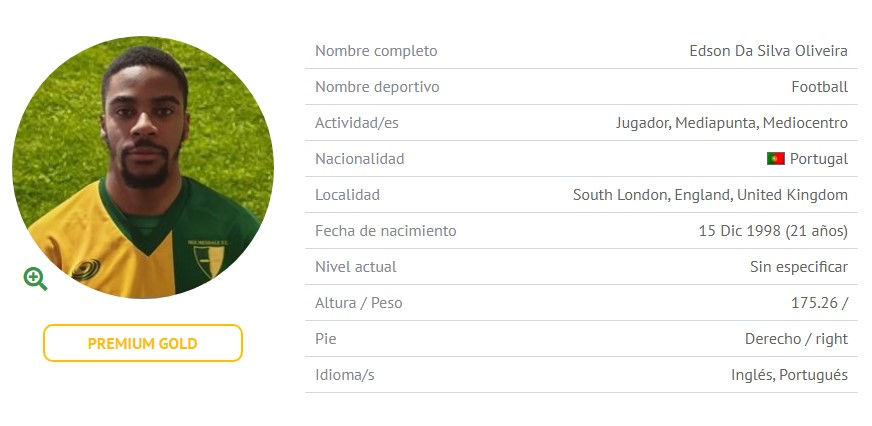The width and height of the screenshot is (872, 426).
Task: Click the birth date 15 Dic 1998
Action: tap(740, 231)
